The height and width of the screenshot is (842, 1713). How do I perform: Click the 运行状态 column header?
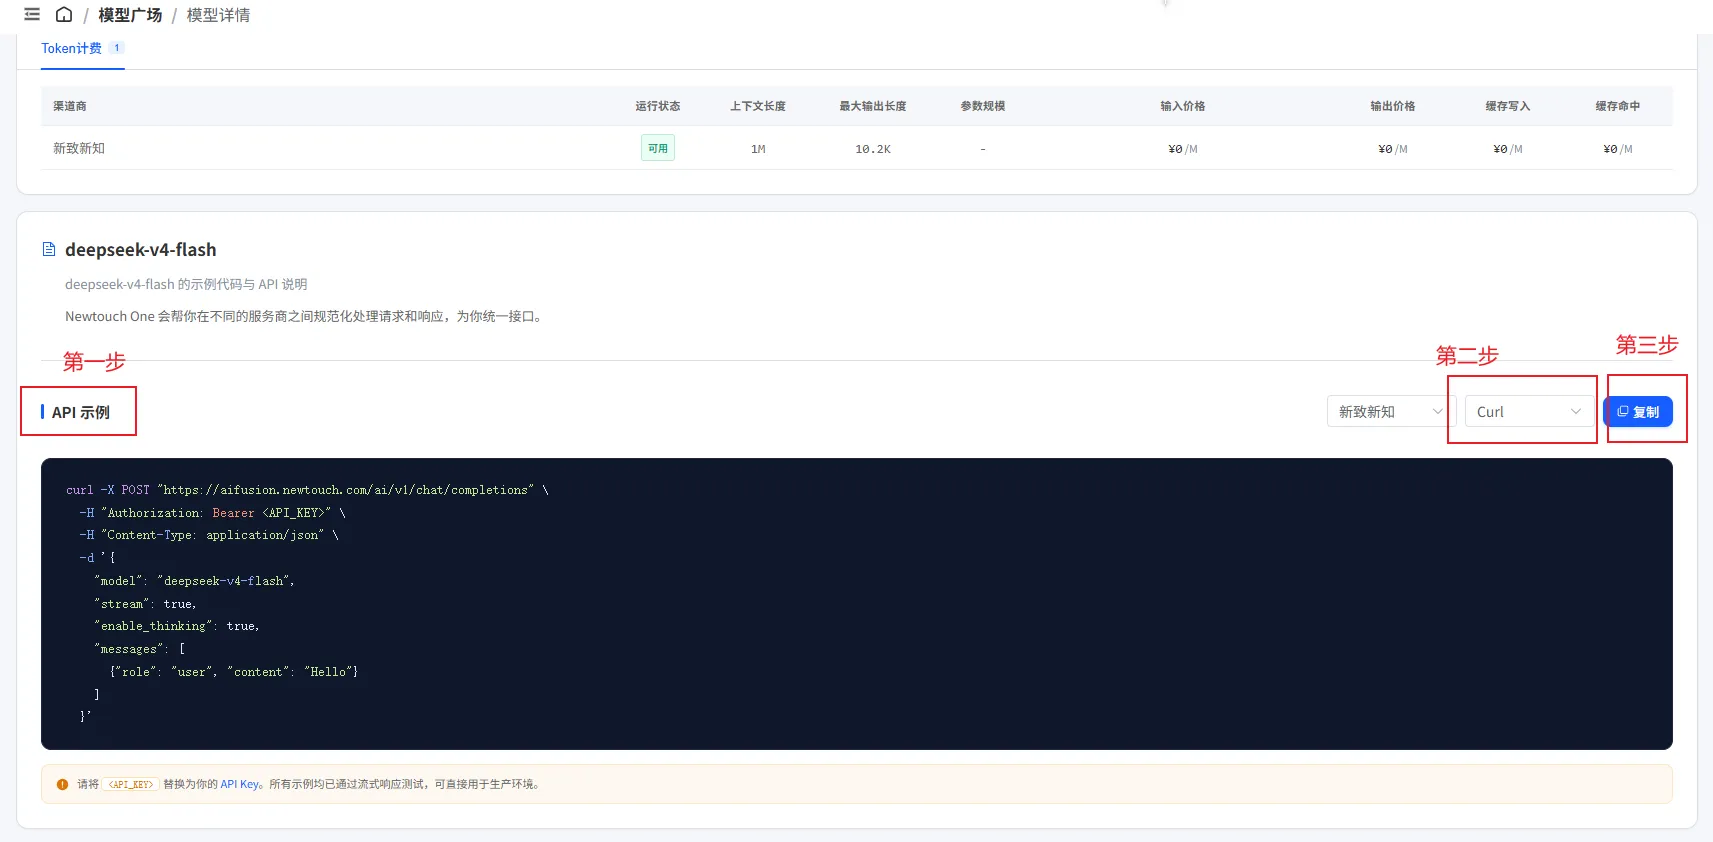click(658, 106)
